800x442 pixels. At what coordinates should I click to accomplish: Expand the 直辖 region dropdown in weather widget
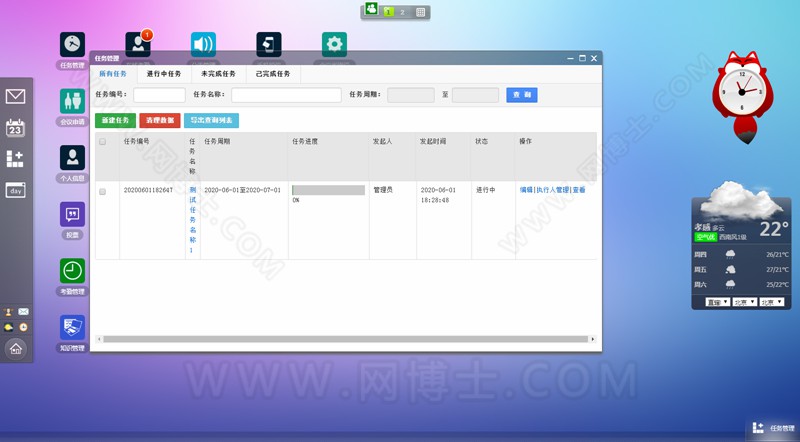[x=717, y=302]
